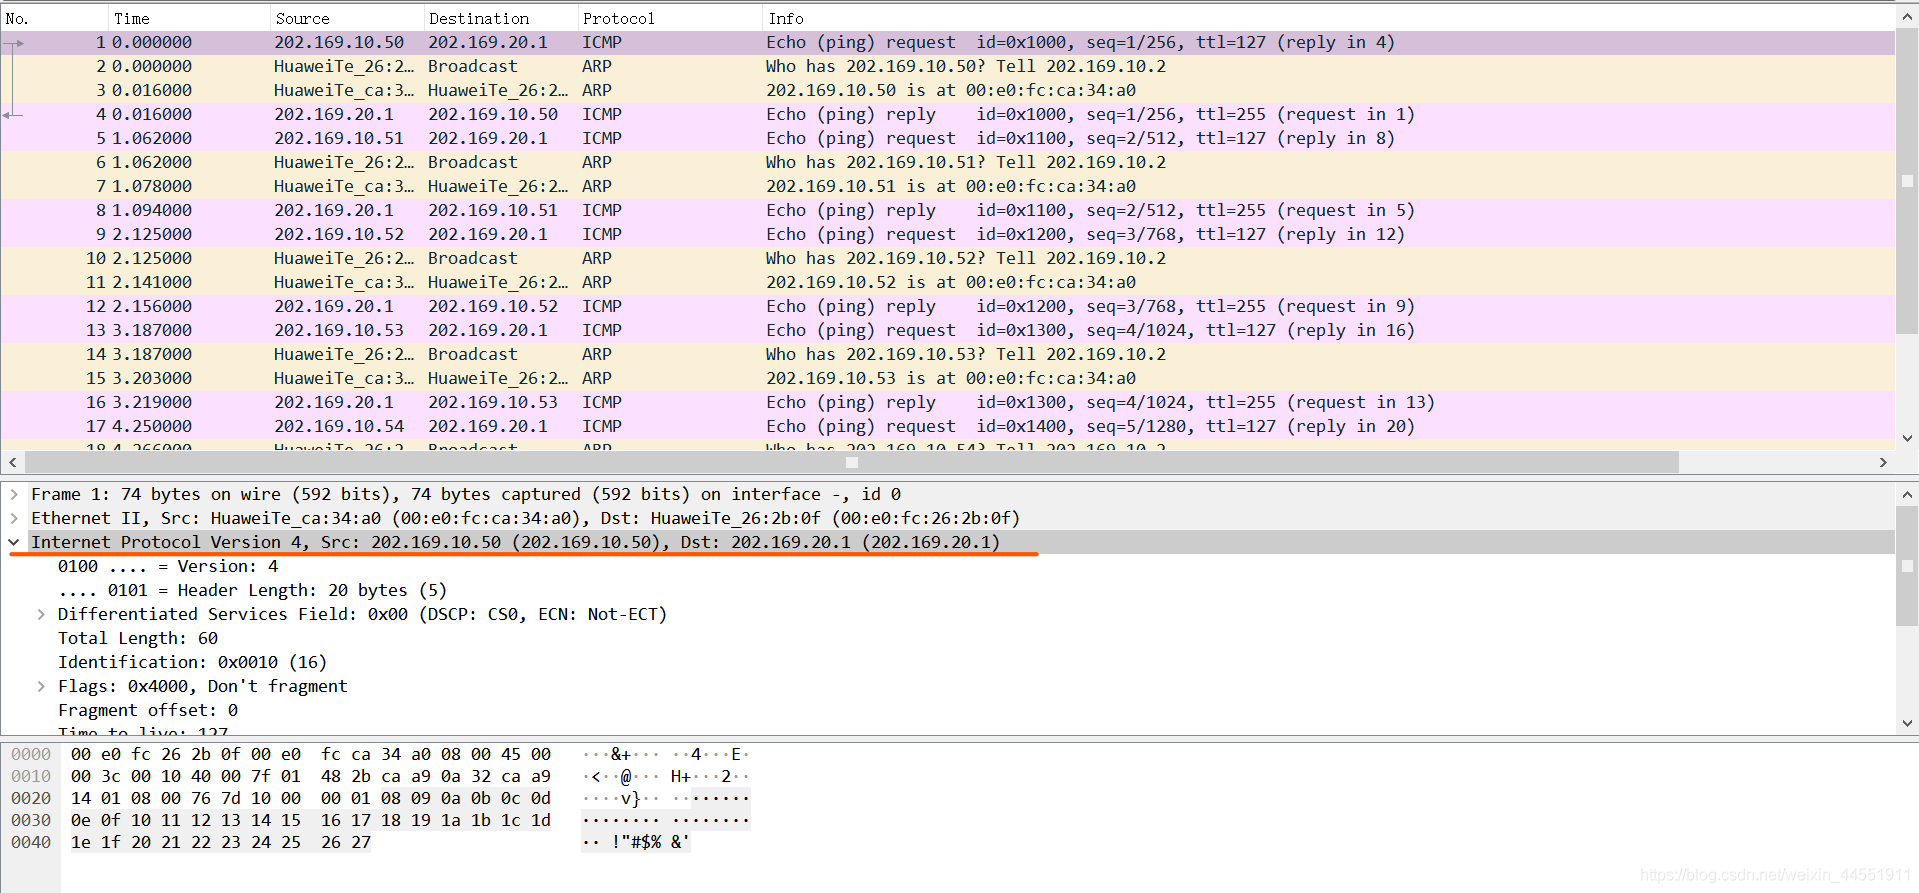This screenshot has height=893, width=1919.
Task: Click the packet list horizontal scroll-right arrow
Action: [1883, 462]
